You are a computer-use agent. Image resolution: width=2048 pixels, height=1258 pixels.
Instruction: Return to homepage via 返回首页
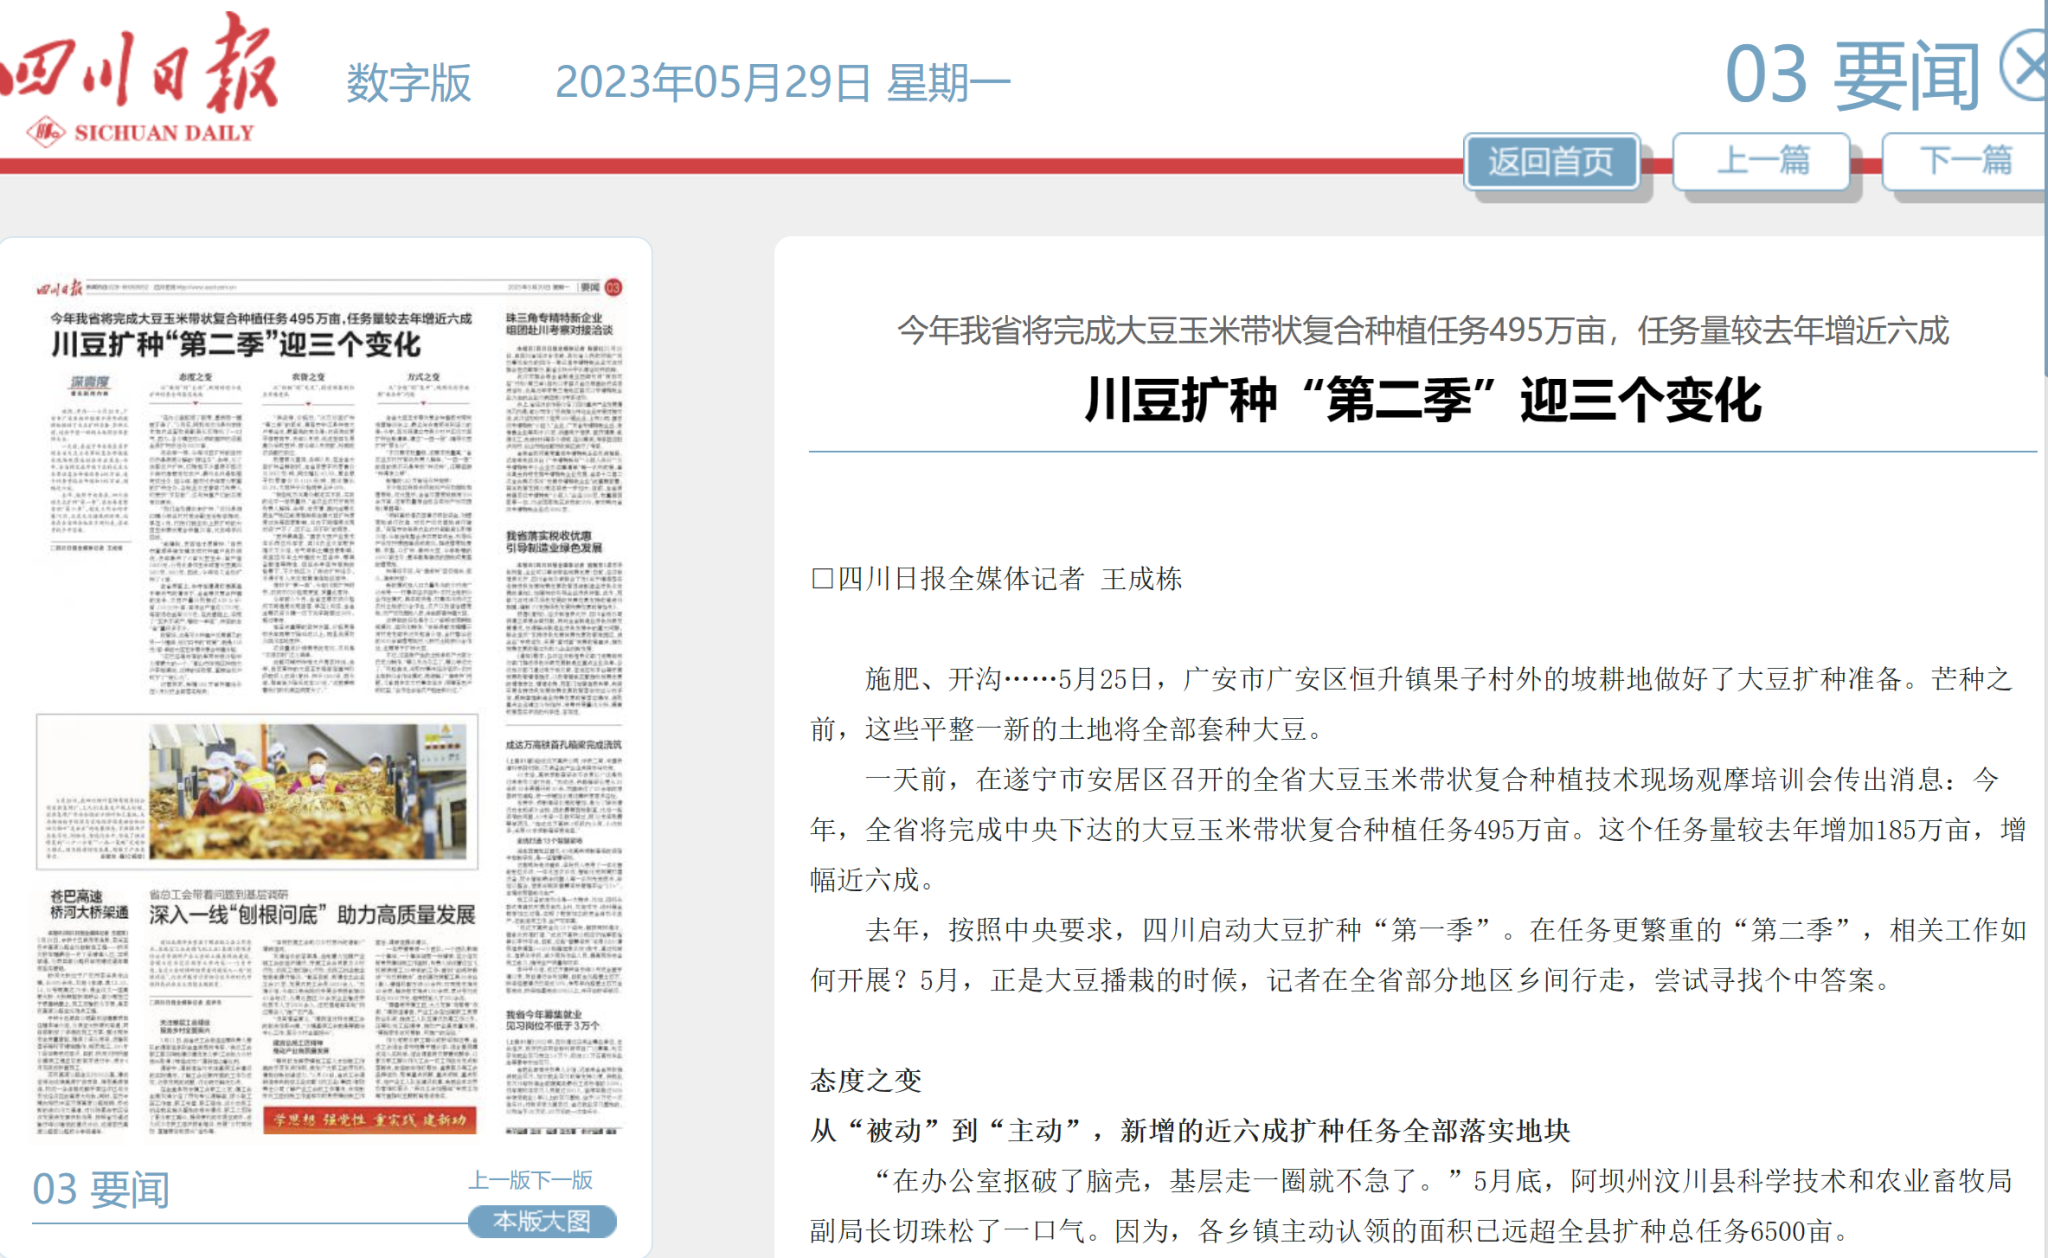(x=1551, y=161)
